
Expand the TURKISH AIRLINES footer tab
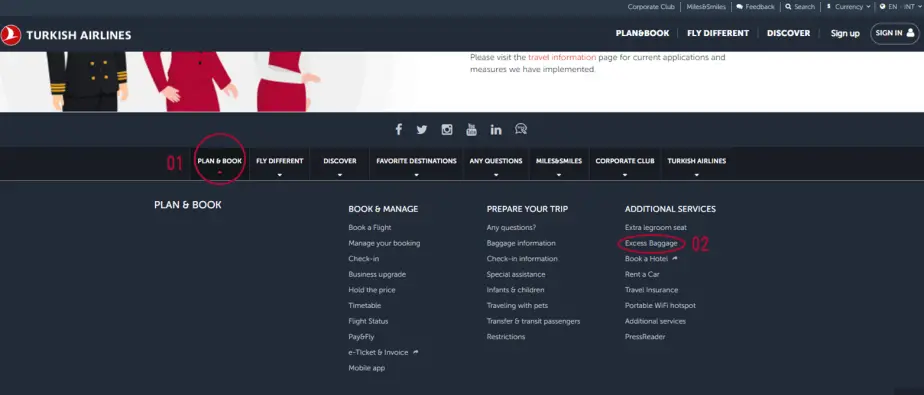tap(697, 164)
